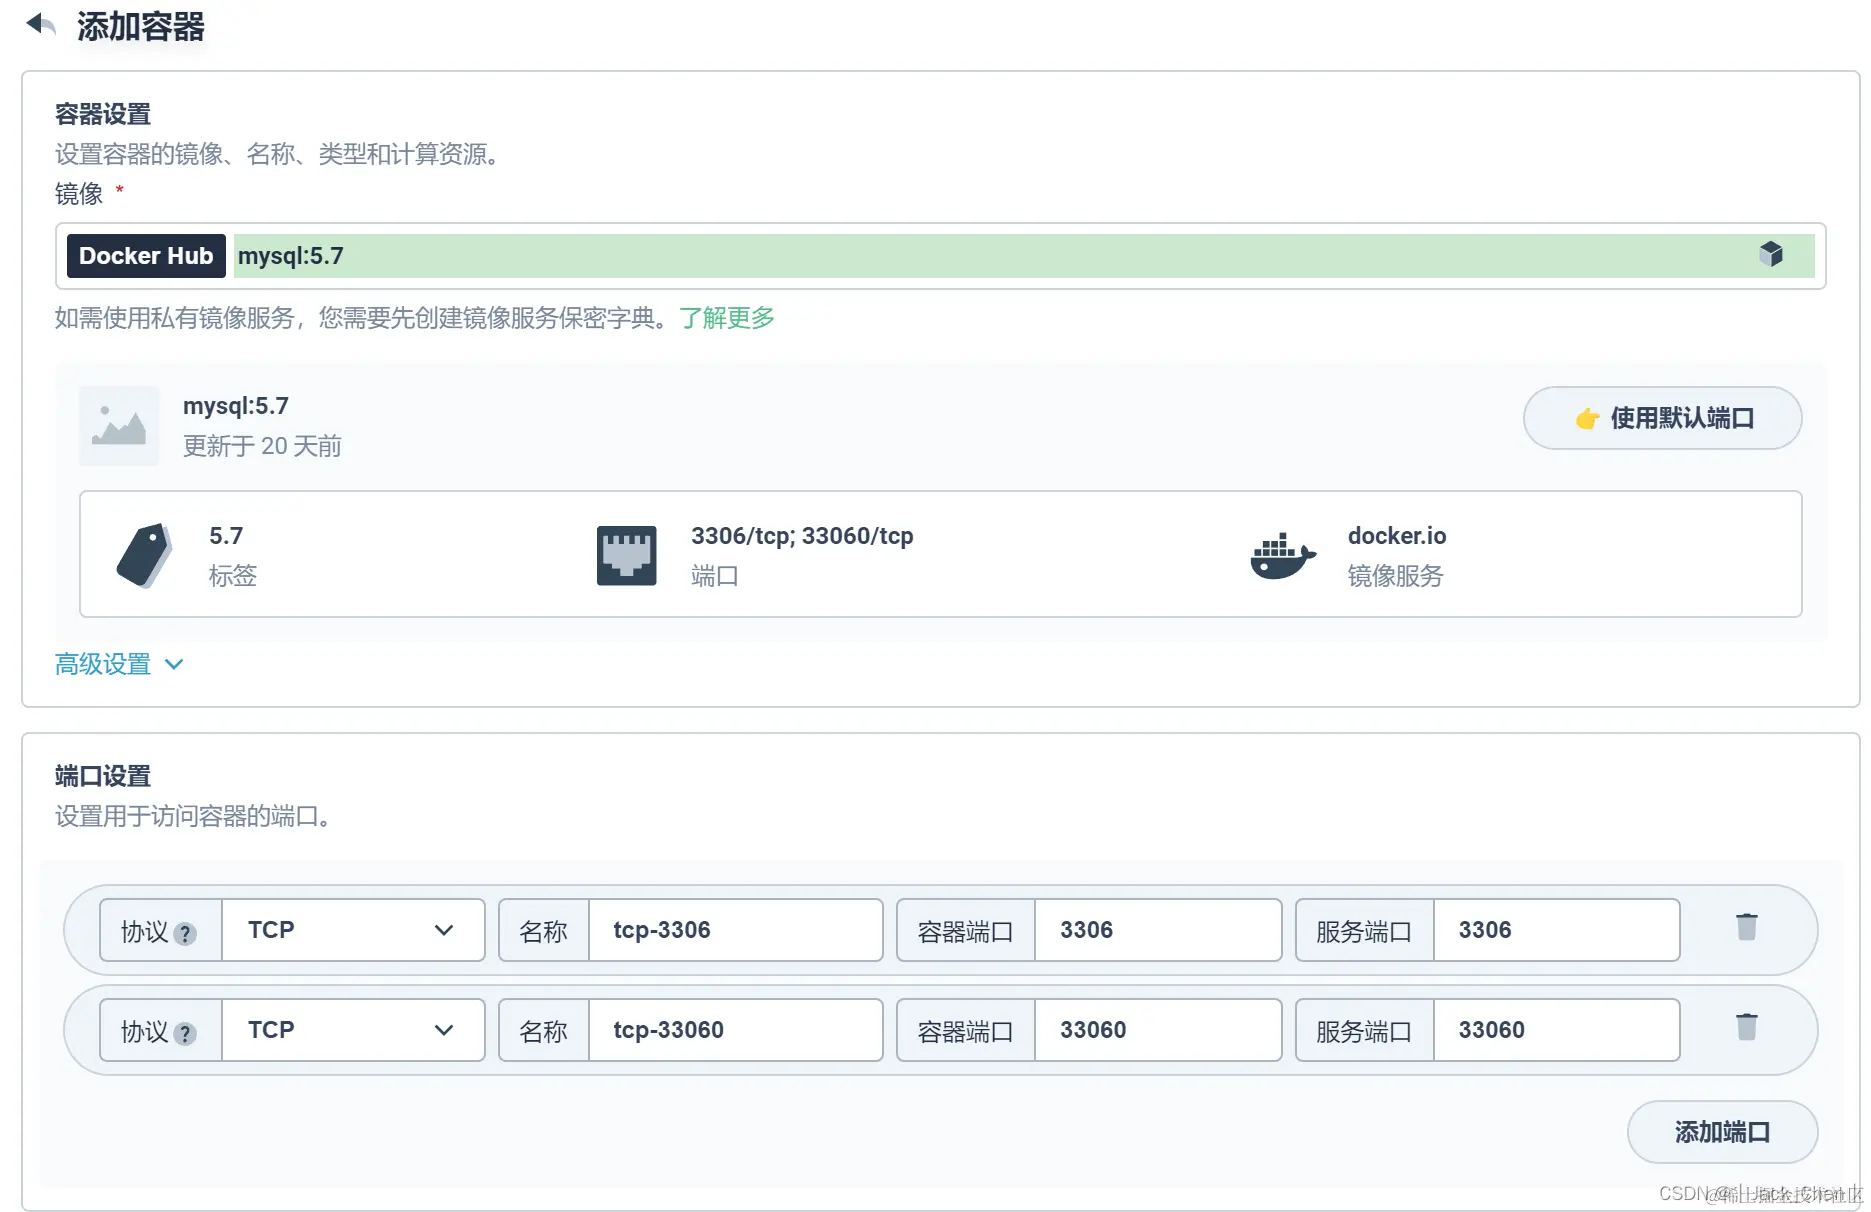Click protocol help icon in tcp-3306 row
This screenshot has height=1212, width=1871.
(x=185, y=934)
